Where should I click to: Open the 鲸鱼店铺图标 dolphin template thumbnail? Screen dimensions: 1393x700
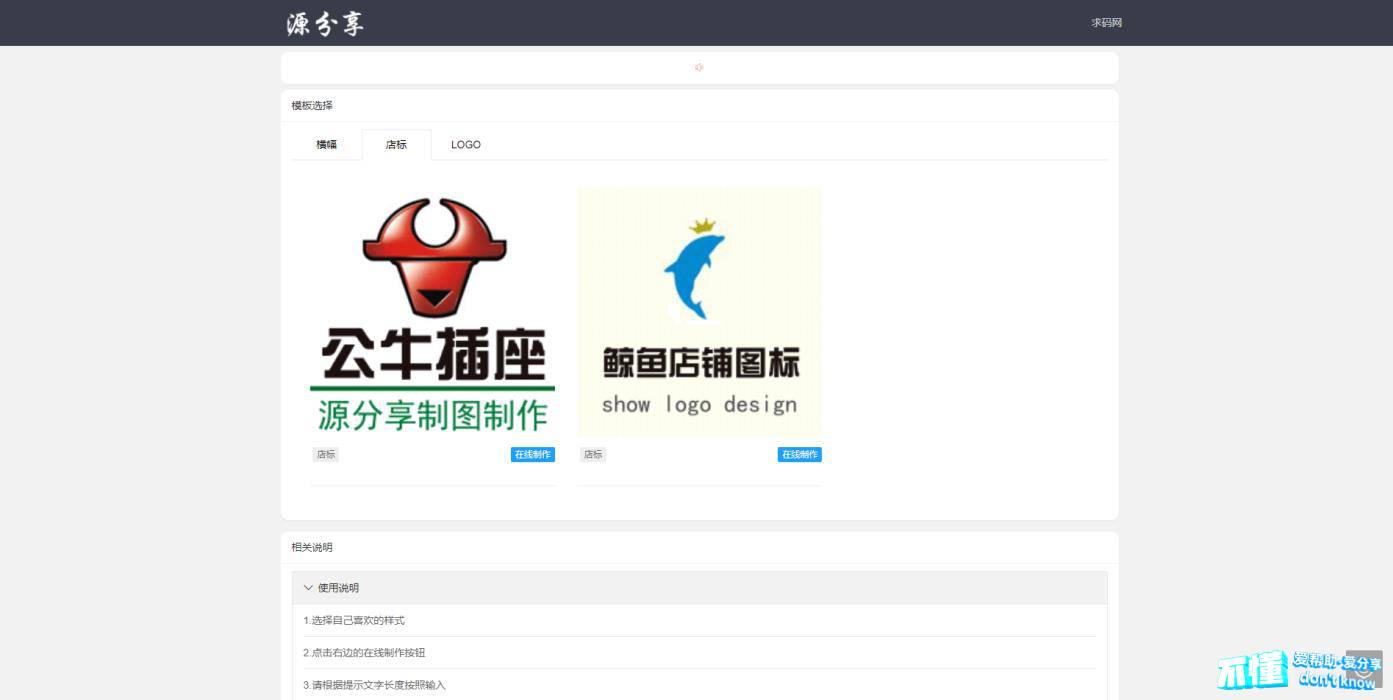pyautogui.click(x=699, y=312)
